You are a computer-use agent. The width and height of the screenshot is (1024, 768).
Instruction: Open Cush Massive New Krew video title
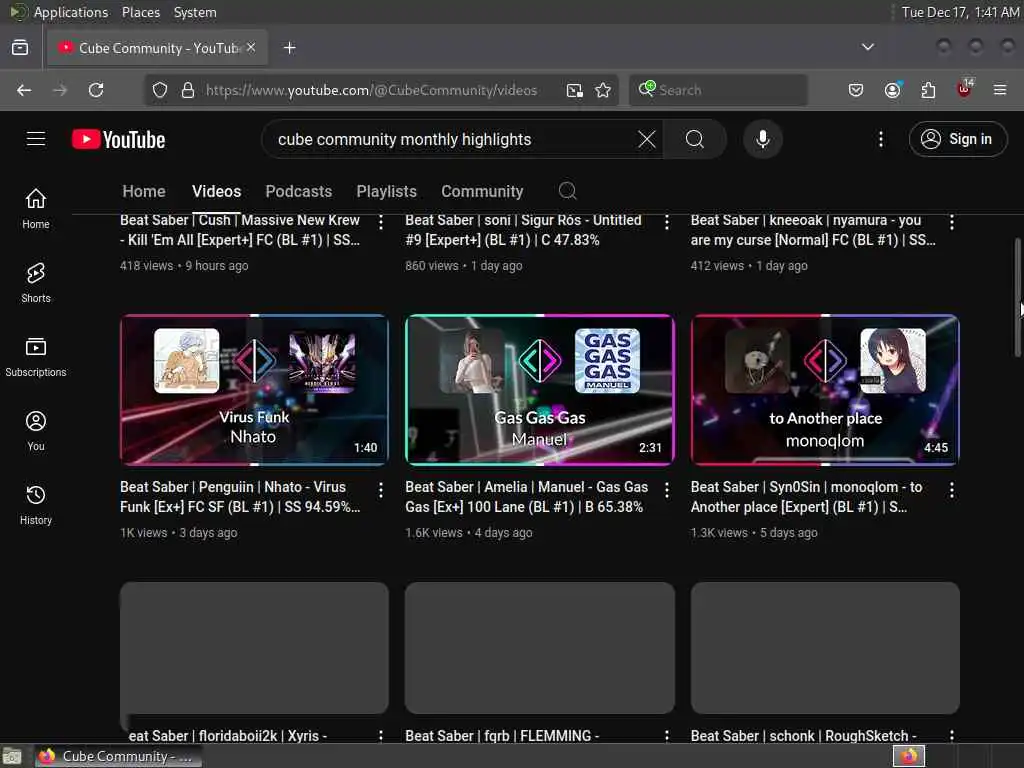240,230
